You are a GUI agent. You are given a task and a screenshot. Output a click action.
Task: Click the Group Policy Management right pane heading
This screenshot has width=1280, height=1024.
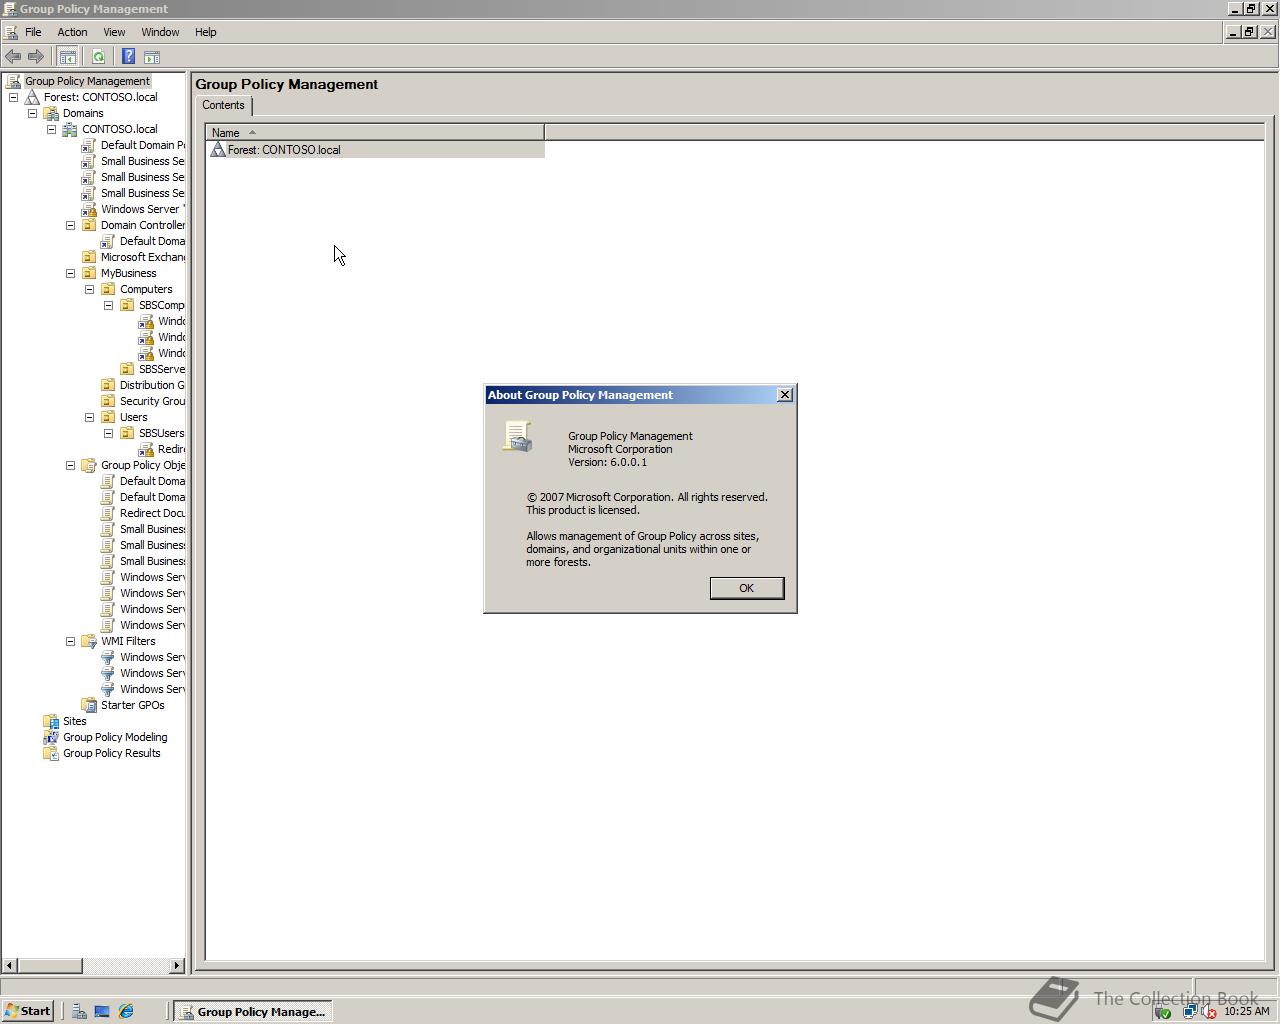pos(286,84)
